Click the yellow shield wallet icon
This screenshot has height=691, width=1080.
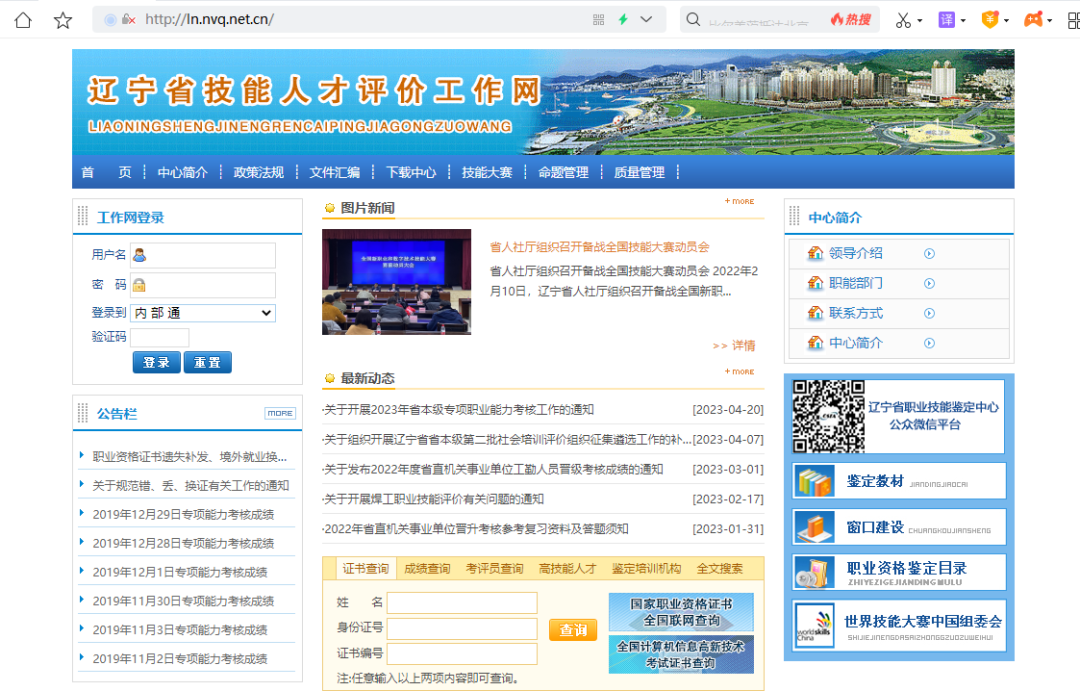click(989, 19)
